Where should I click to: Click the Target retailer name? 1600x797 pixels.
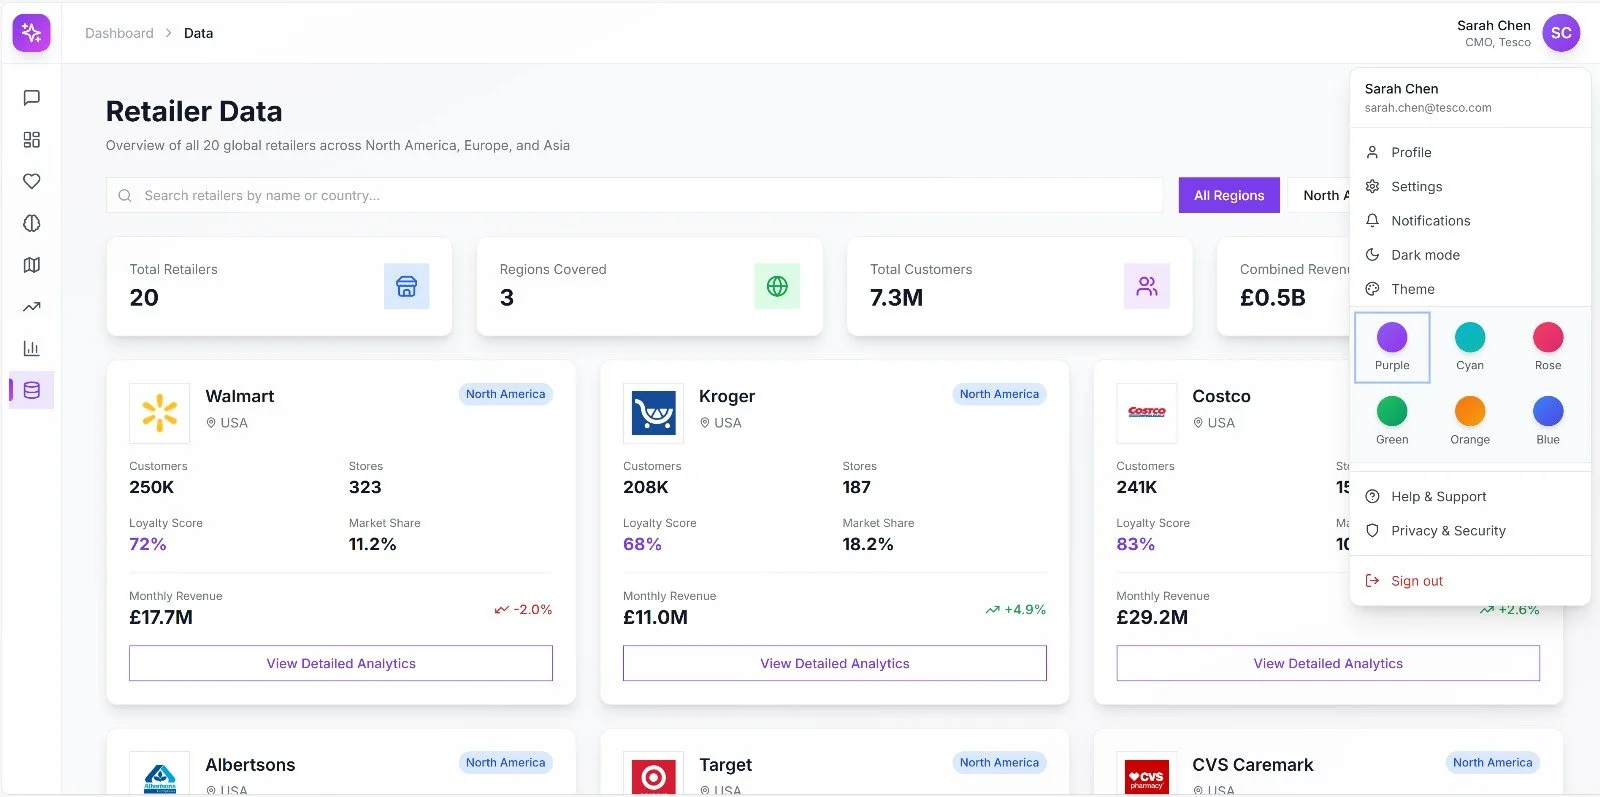[x=725, y=765]
